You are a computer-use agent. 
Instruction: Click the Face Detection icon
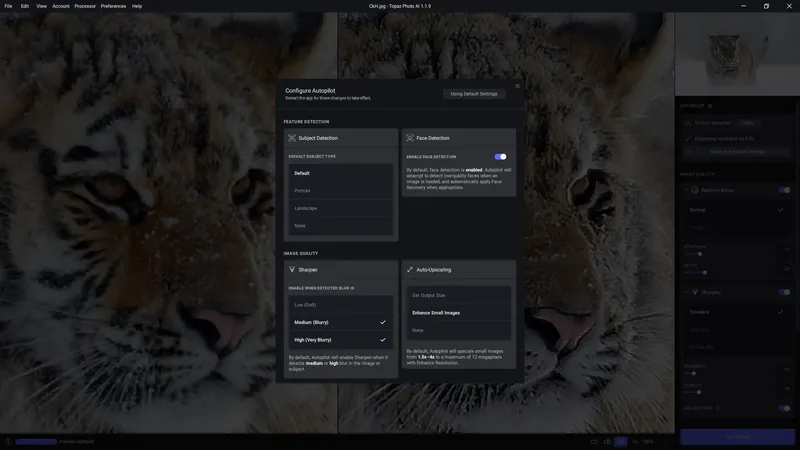pyautogui.click(x=410, y=138)
